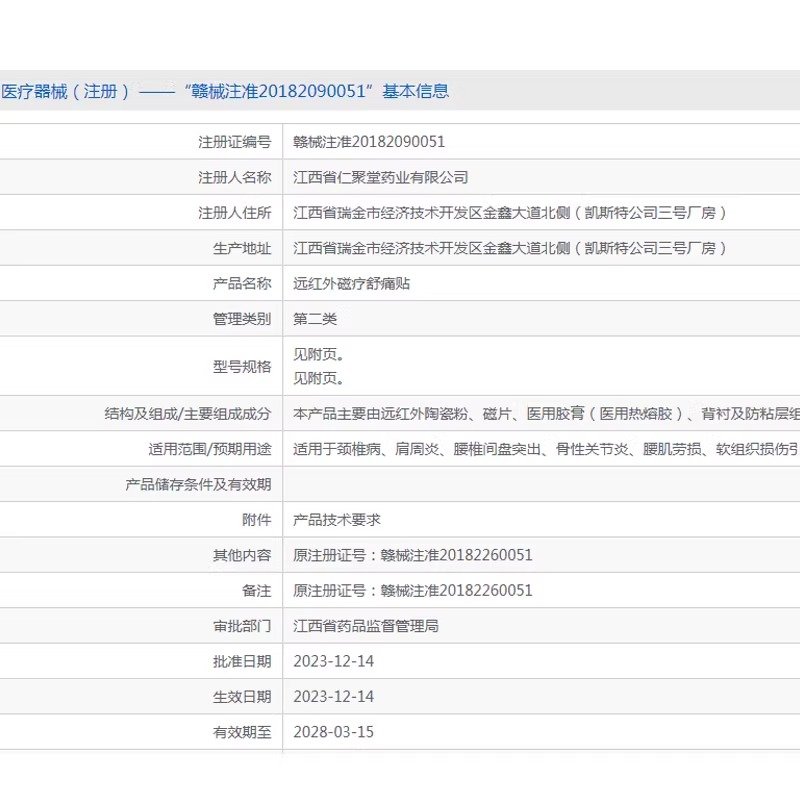Viewport: 800px width, 800px height.
Task: Select the original registration number in the 备注 row
Action: pos(413,591)
